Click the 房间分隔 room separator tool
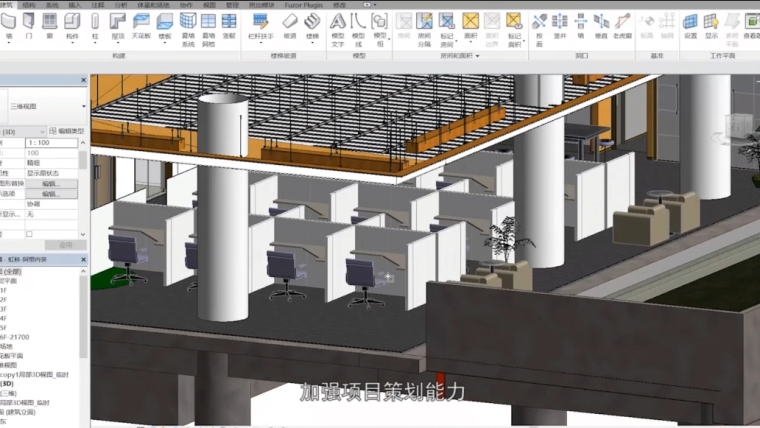 (424, 24)
